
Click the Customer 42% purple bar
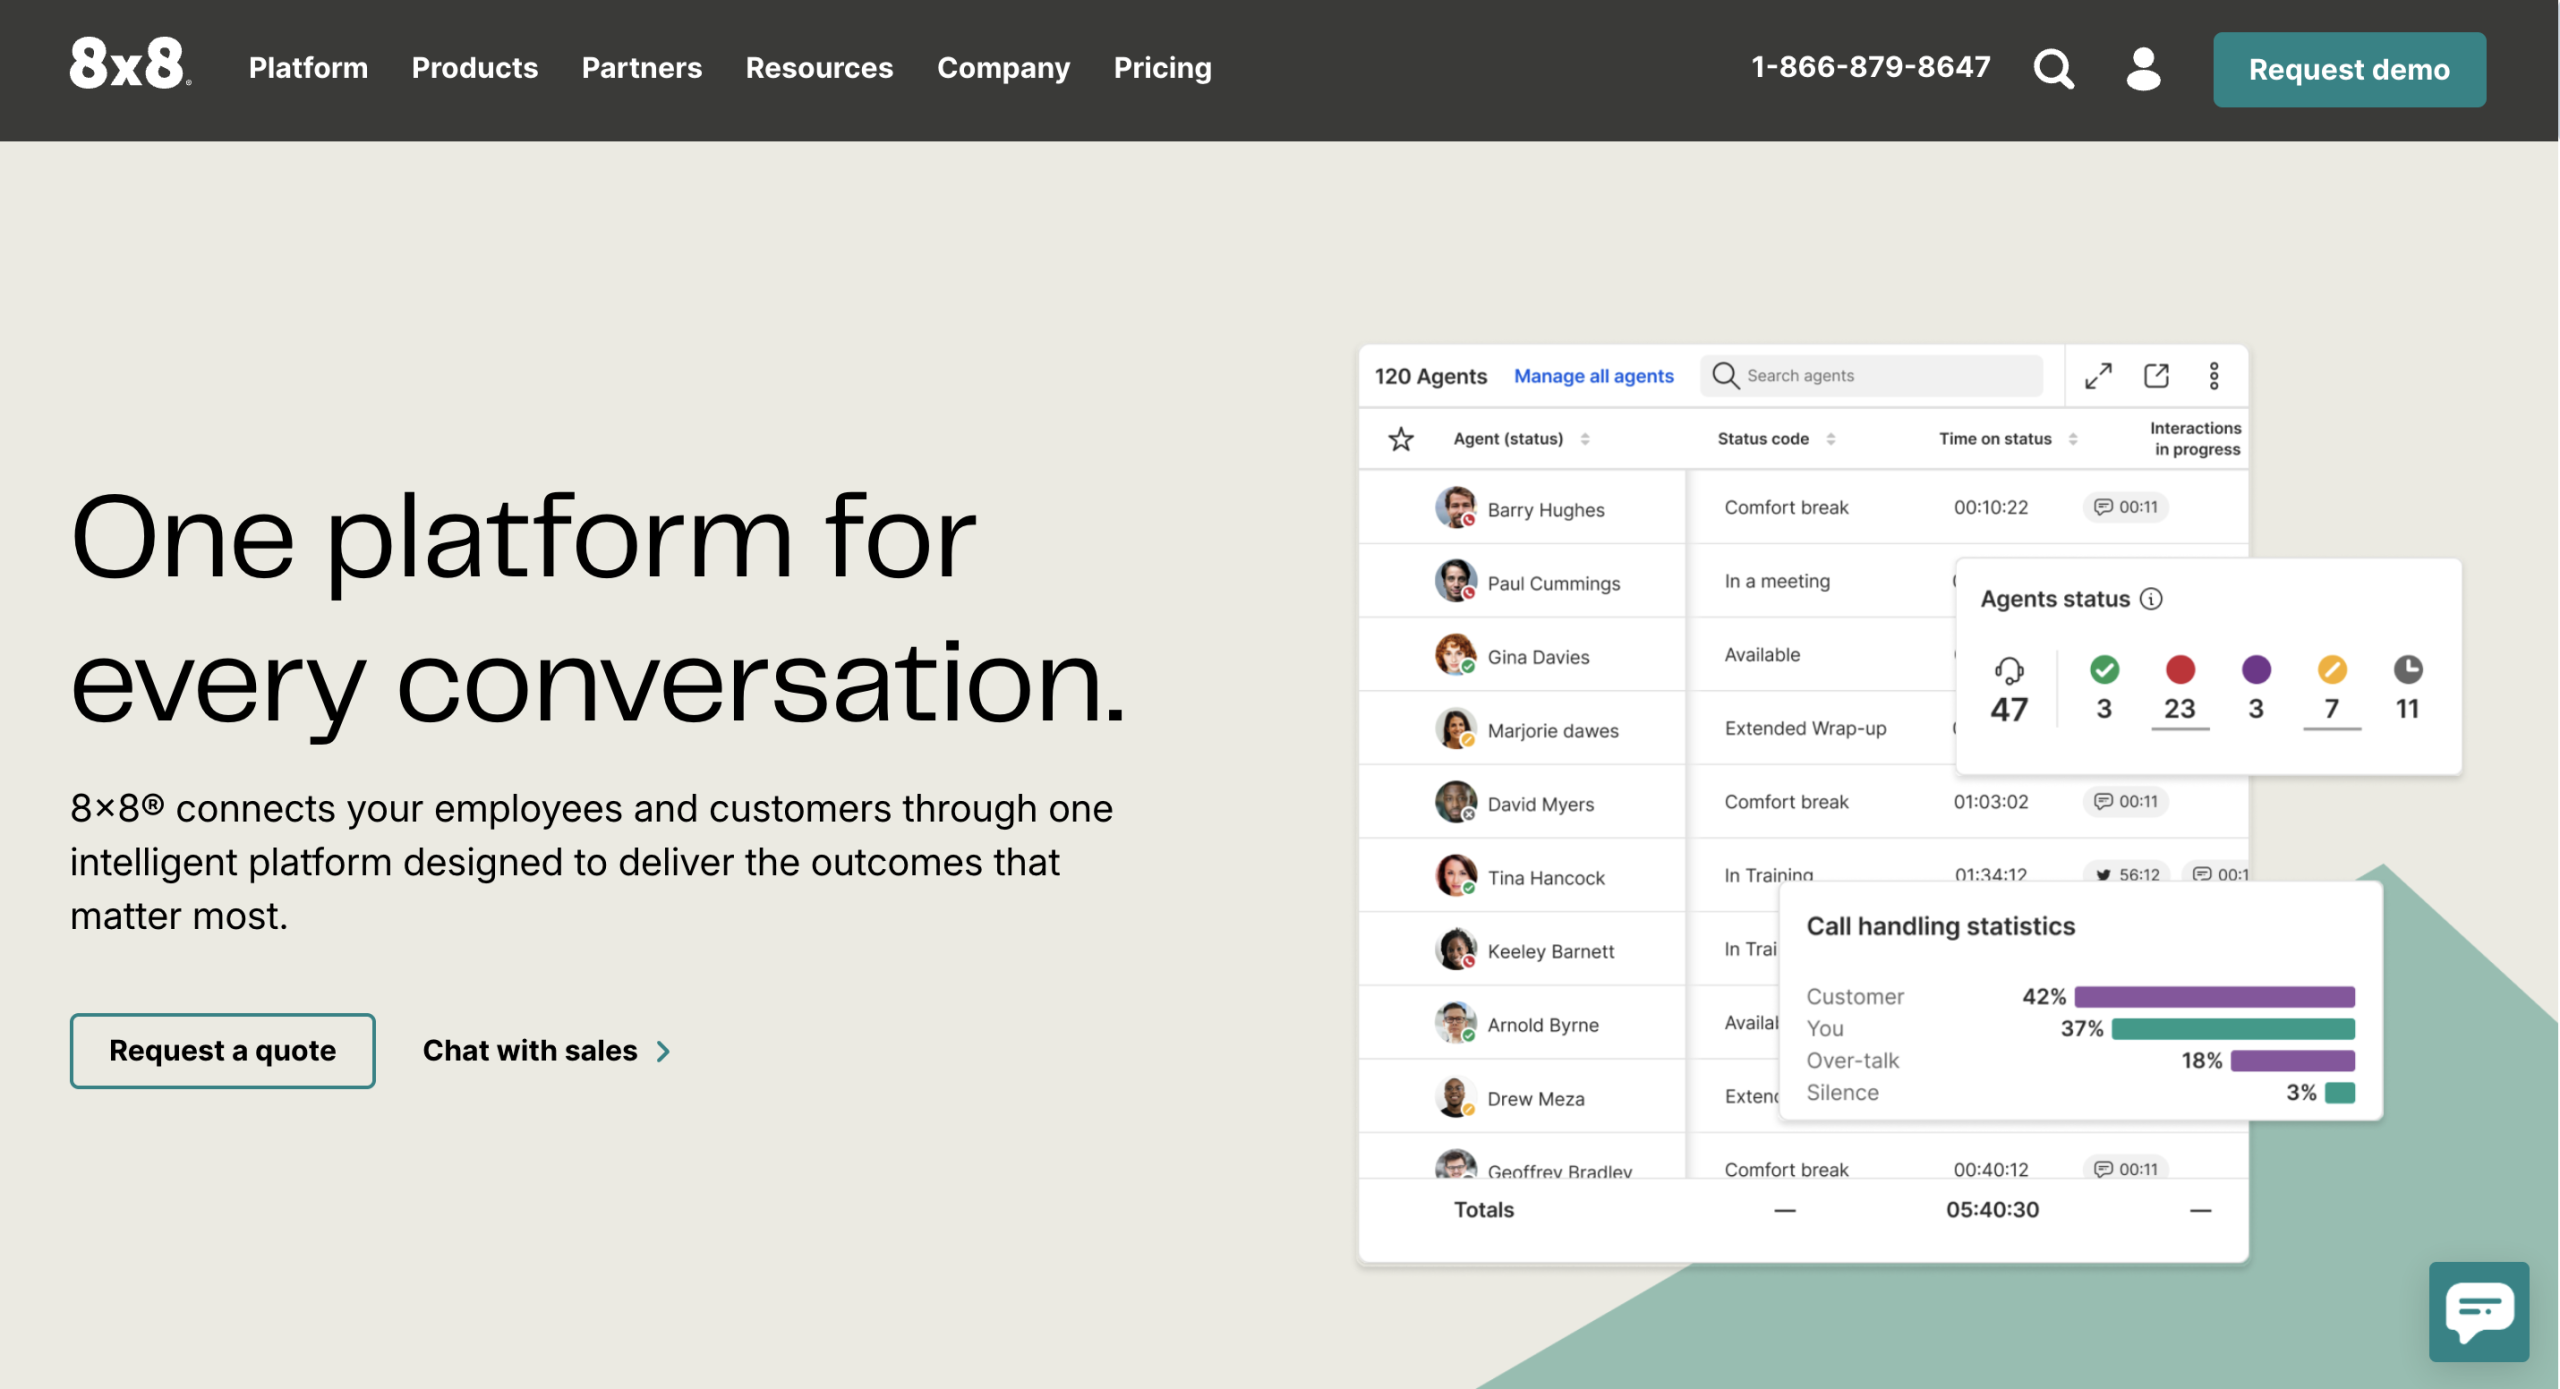click(x=2214, y=997)
